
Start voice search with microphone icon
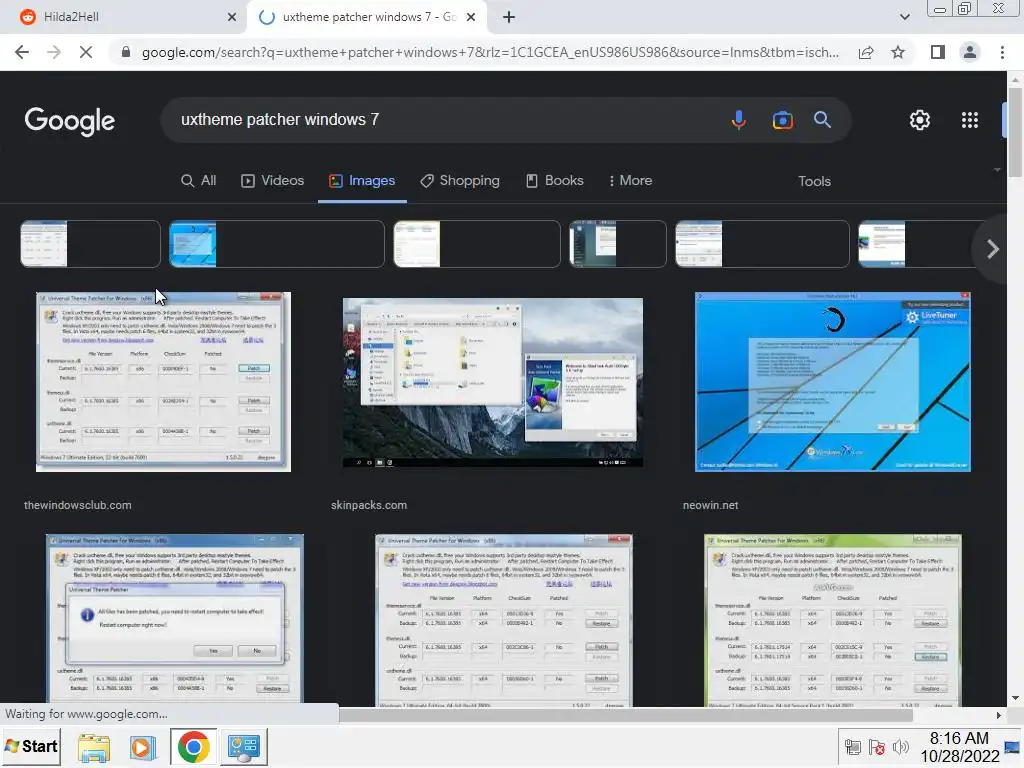[739, 120]
